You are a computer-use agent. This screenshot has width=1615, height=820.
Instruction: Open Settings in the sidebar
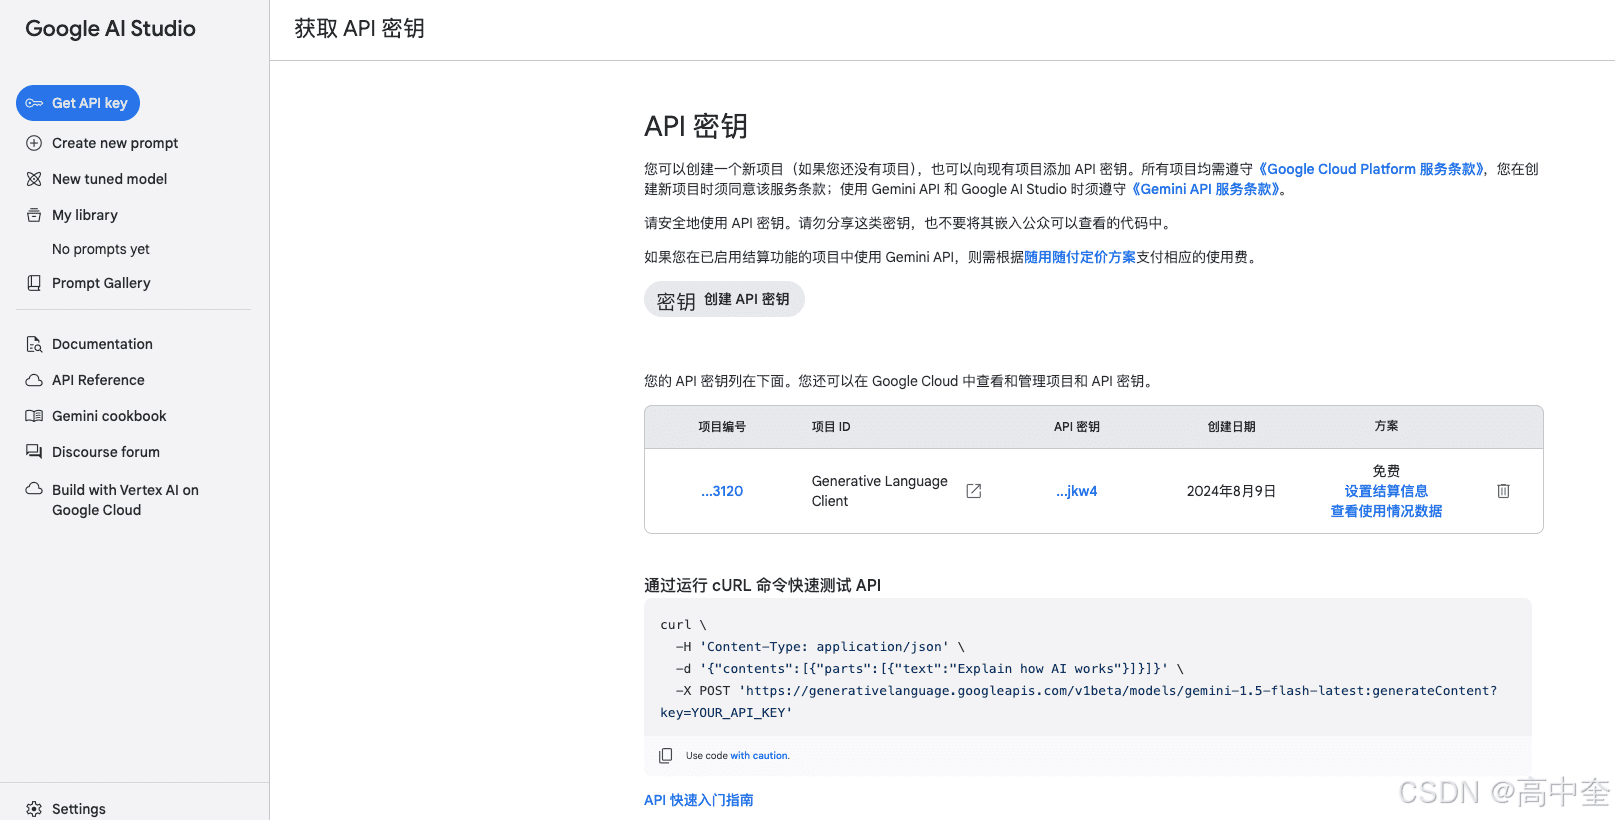[x=79, y=809]
